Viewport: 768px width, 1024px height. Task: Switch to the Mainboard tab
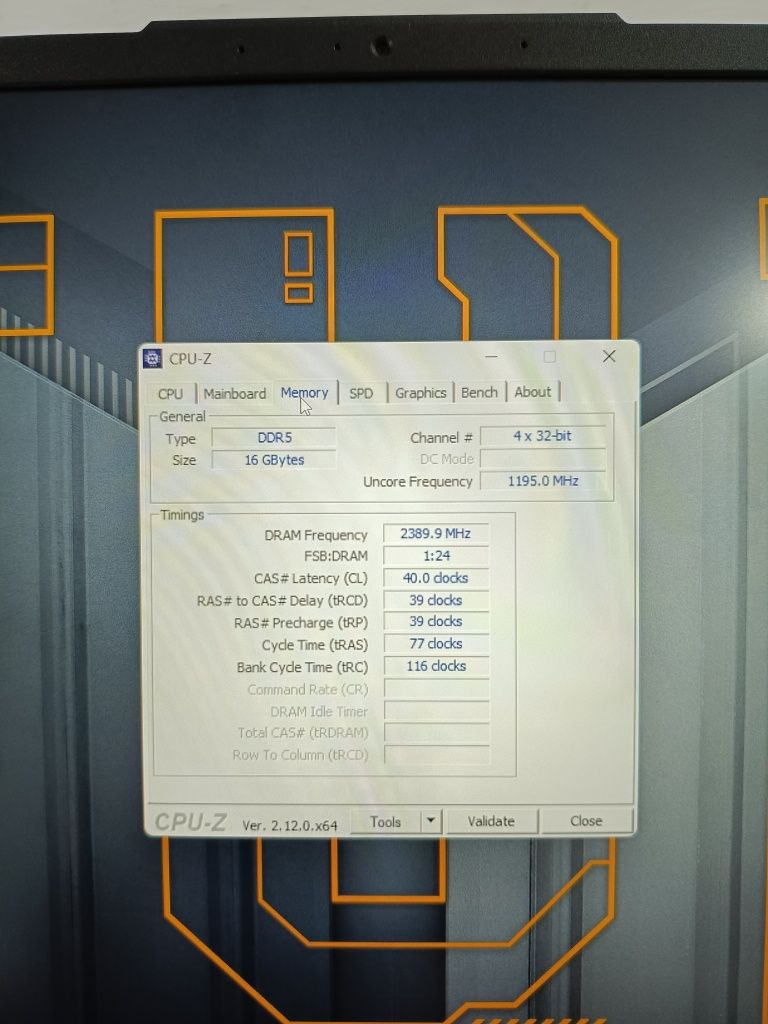click(234, 394)
